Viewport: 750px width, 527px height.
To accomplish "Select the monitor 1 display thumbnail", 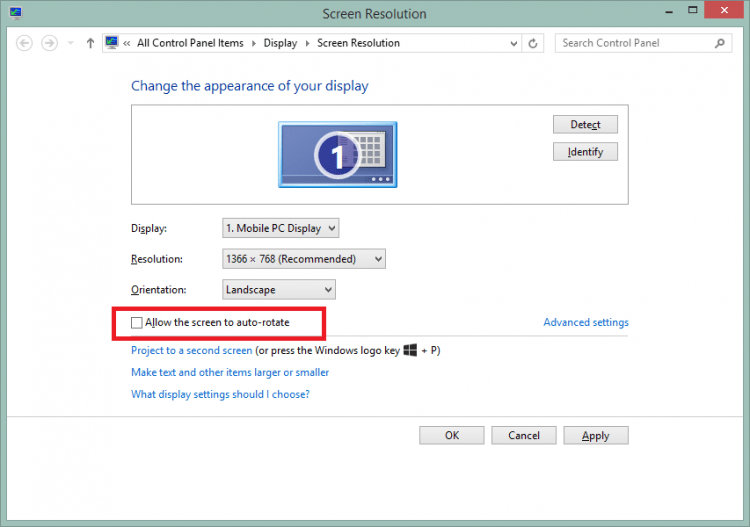I will (x=337, y=153).
